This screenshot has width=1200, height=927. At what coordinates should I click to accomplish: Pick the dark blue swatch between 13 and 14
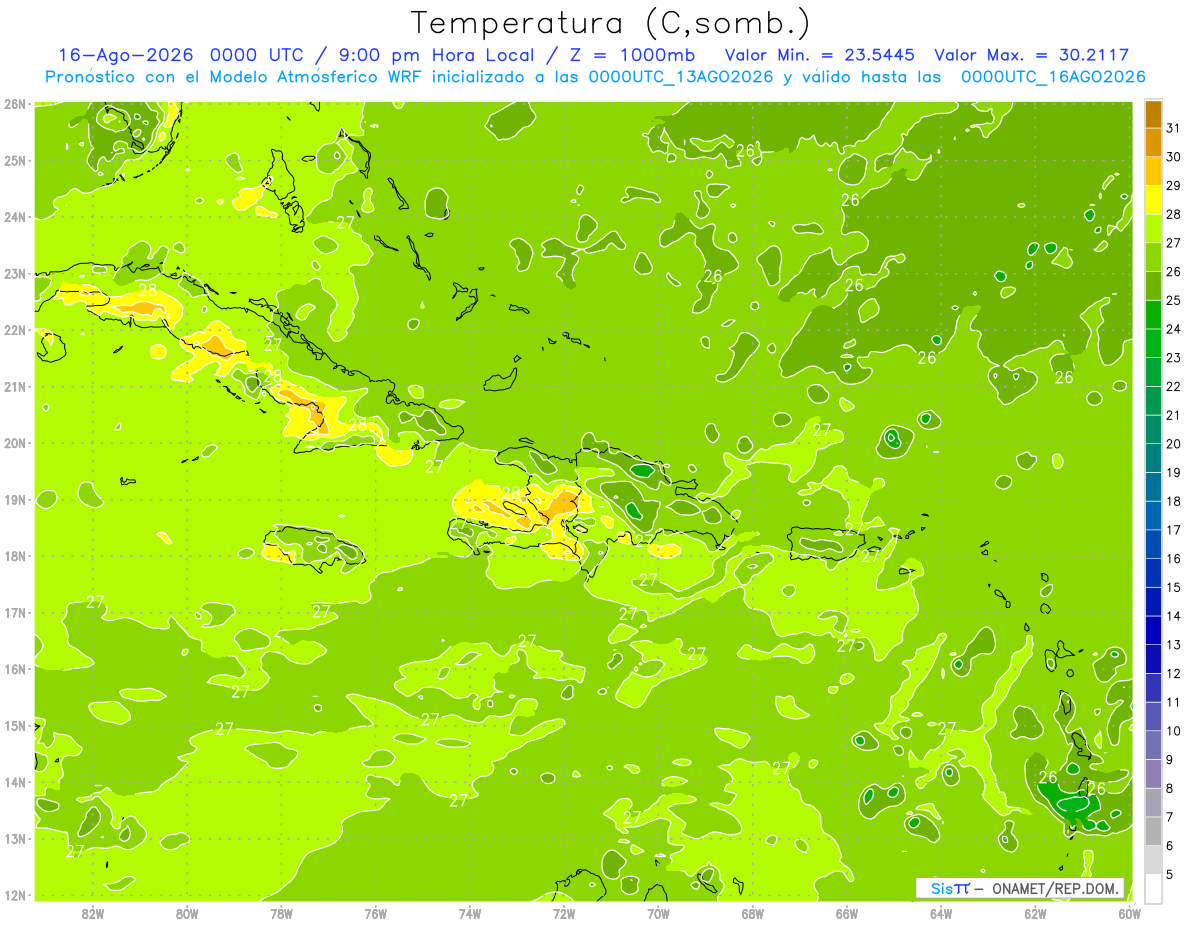pyautogui.click(x=1153, y=630)
